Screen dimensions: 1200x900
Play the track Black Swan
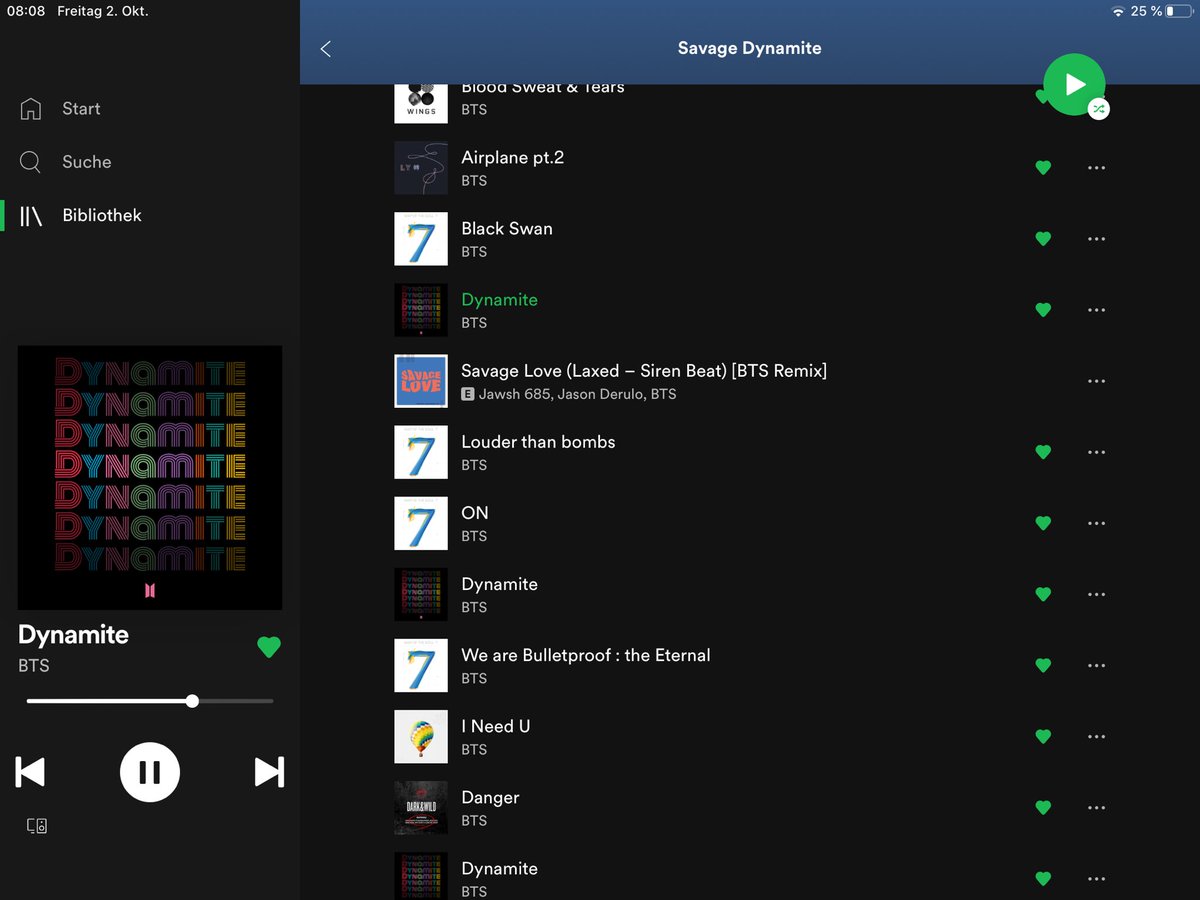click(x=507, y=229)
